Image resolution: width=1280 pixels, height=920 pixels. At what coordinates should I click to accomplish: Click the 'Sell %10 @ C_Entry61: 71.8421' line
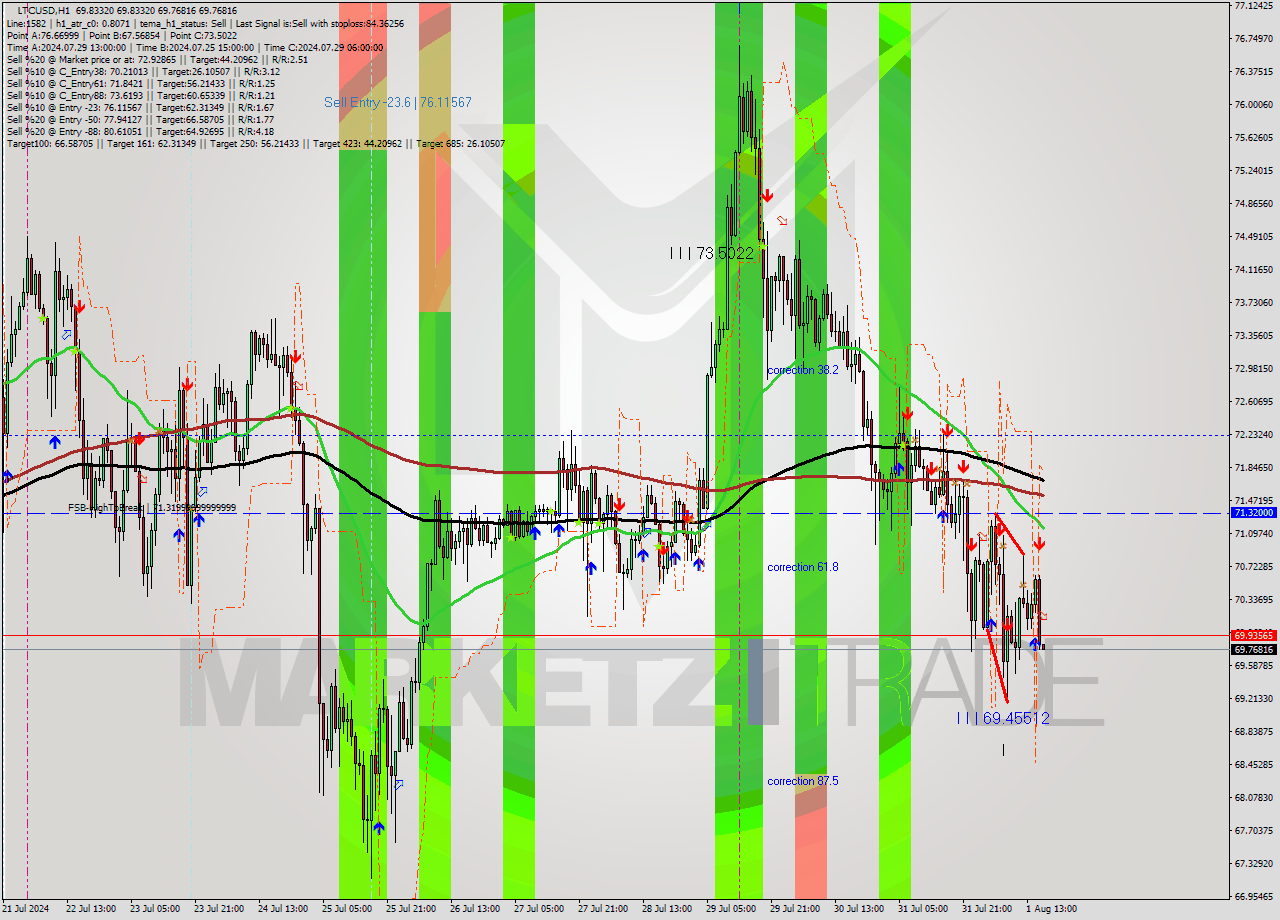click(140, 83)
